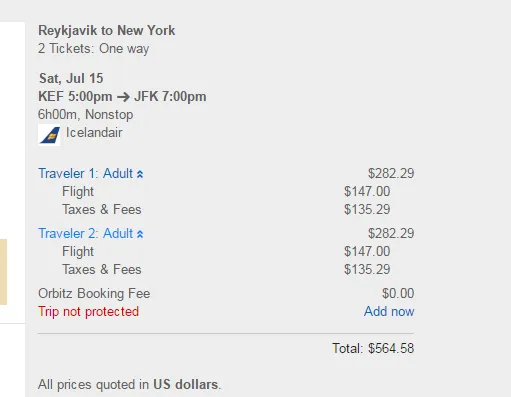Click the Icelandair airline name text
The image size is (511, 397).
(94, 133)
